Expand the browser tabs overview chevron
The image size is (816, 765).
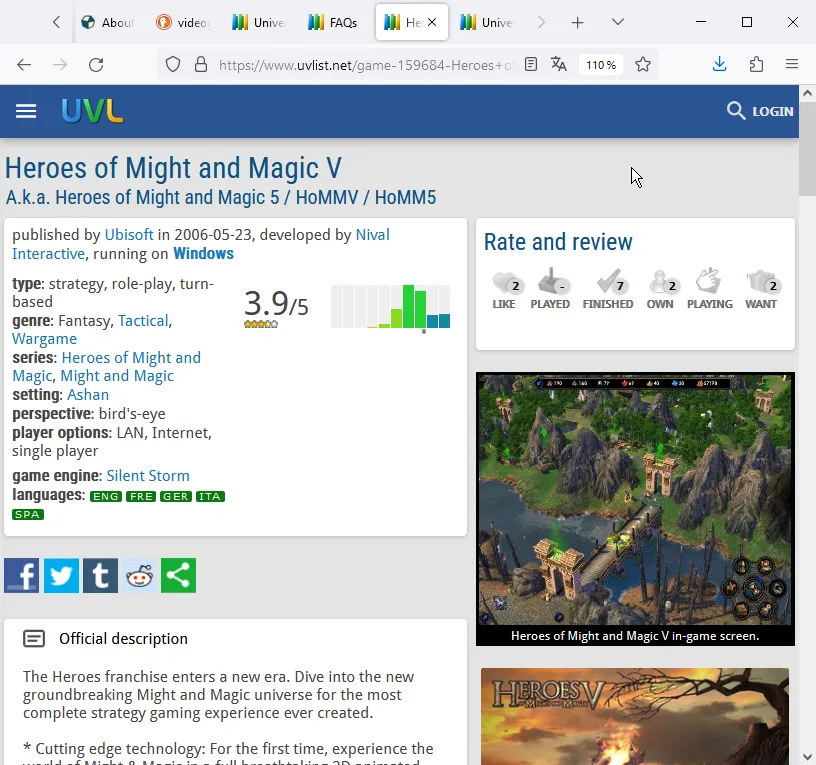click(617, 22)
